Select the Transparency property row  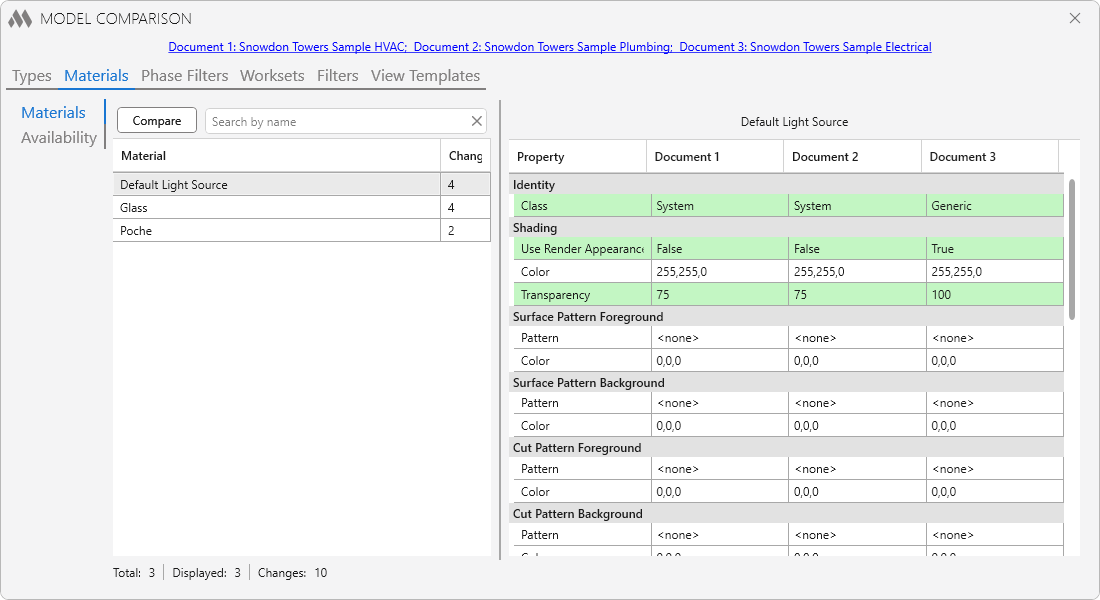(786, 295)
